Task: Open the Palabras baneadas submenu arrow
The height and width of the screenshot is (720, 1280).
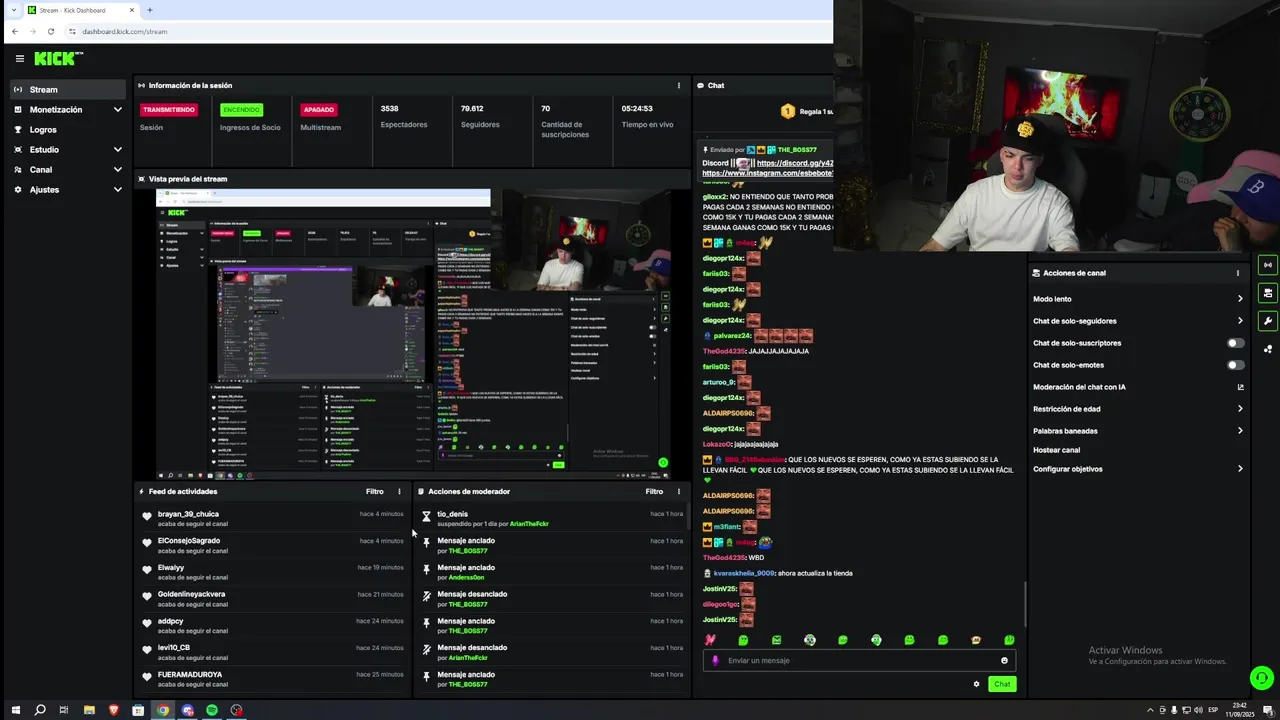Action: tap(1240, 431)
